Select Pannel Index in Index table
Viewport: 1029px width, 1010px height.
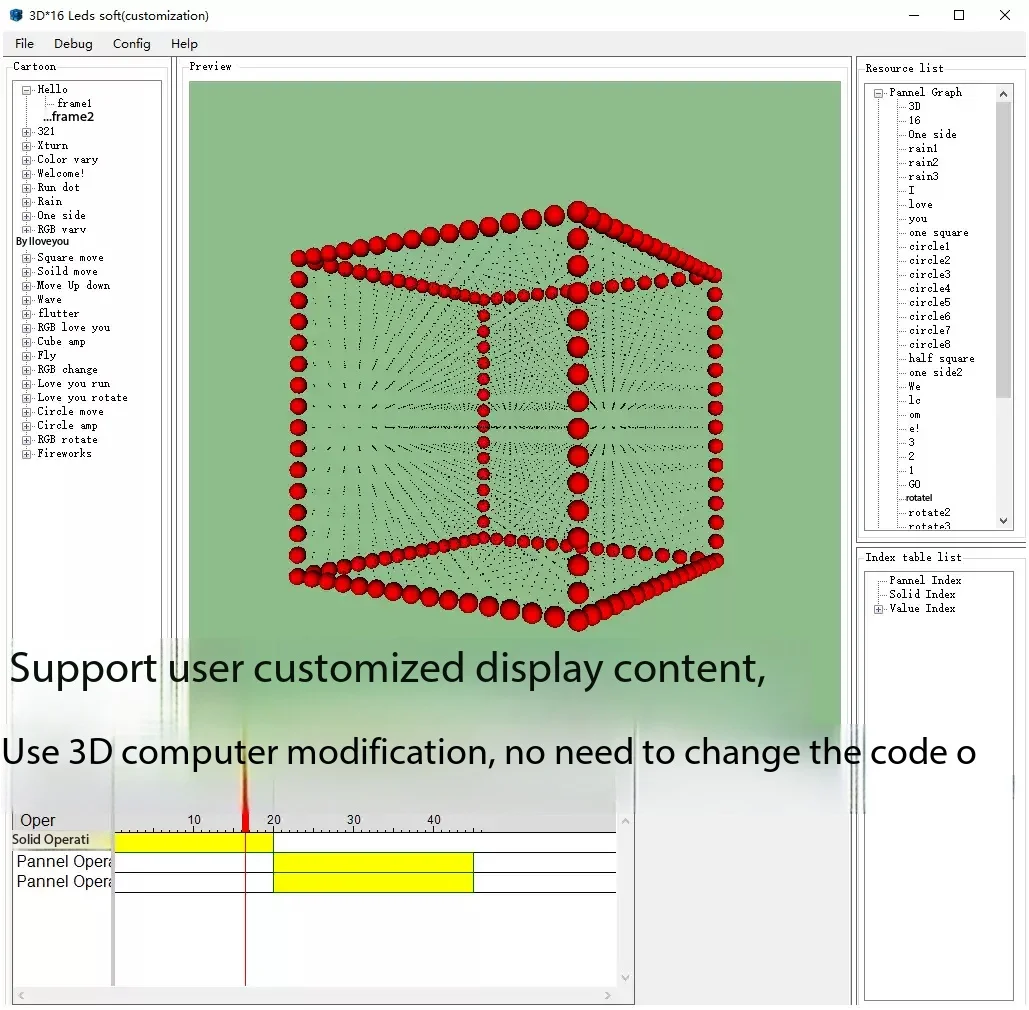coord(925,580)
